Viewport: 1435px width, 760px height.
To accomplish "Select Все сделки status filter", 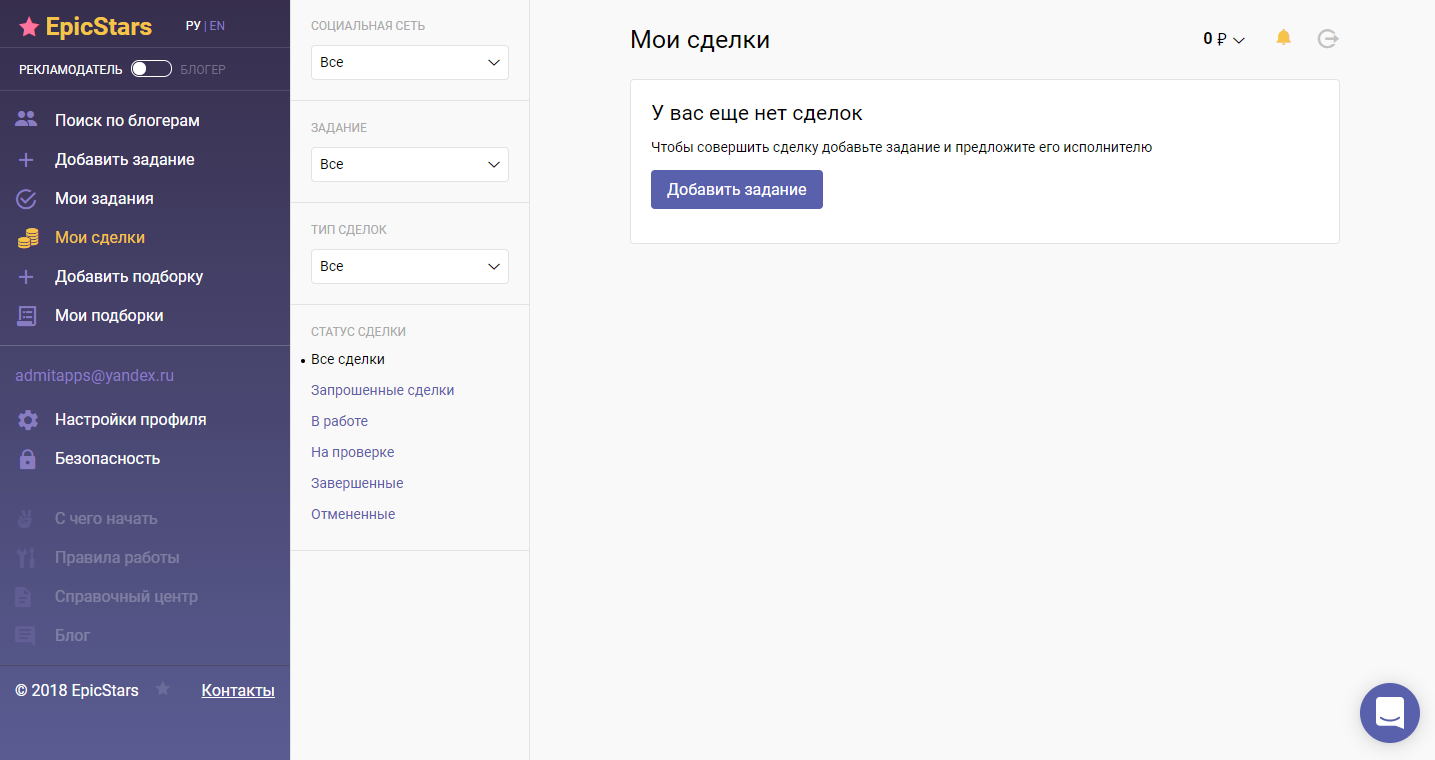I will tap(348, 359).
